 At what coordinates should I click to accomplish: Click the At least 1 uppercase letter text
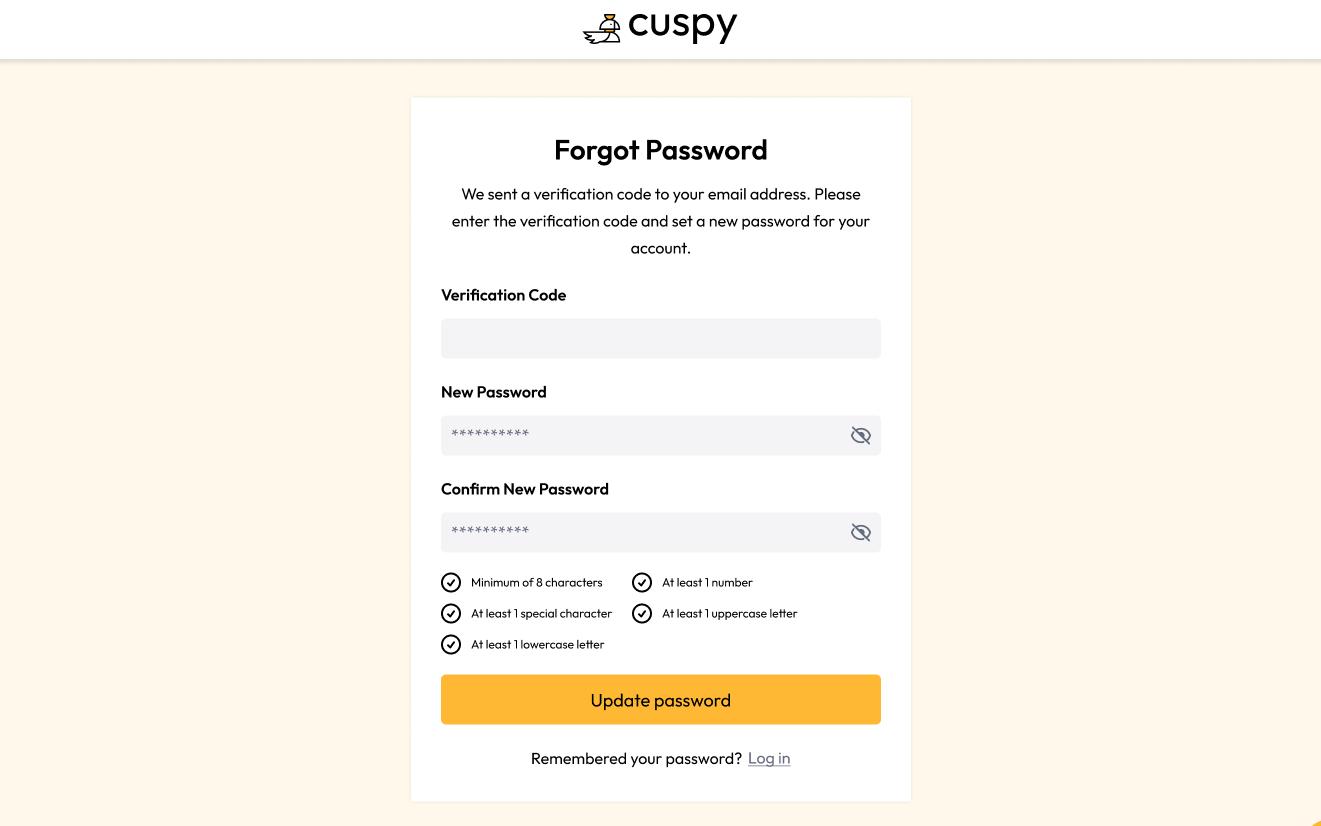730,613
